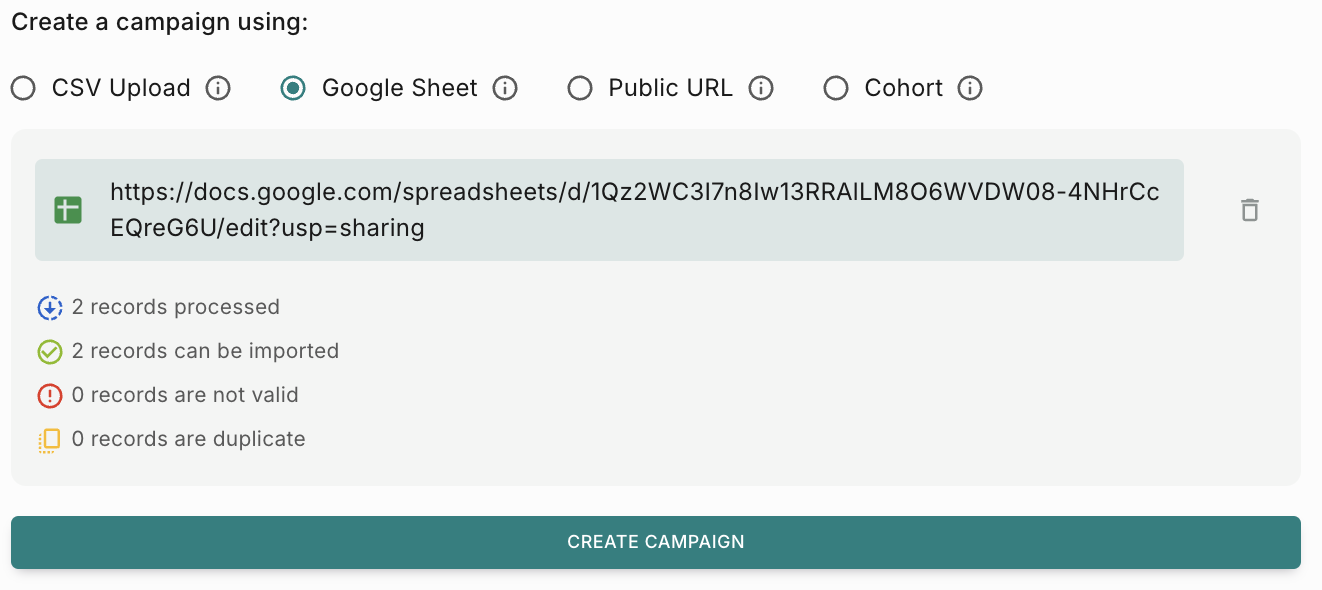Screen dimensions: 1322x590
Task: Click the Google Sheets URL text
Action: click(x=634, y=210)
